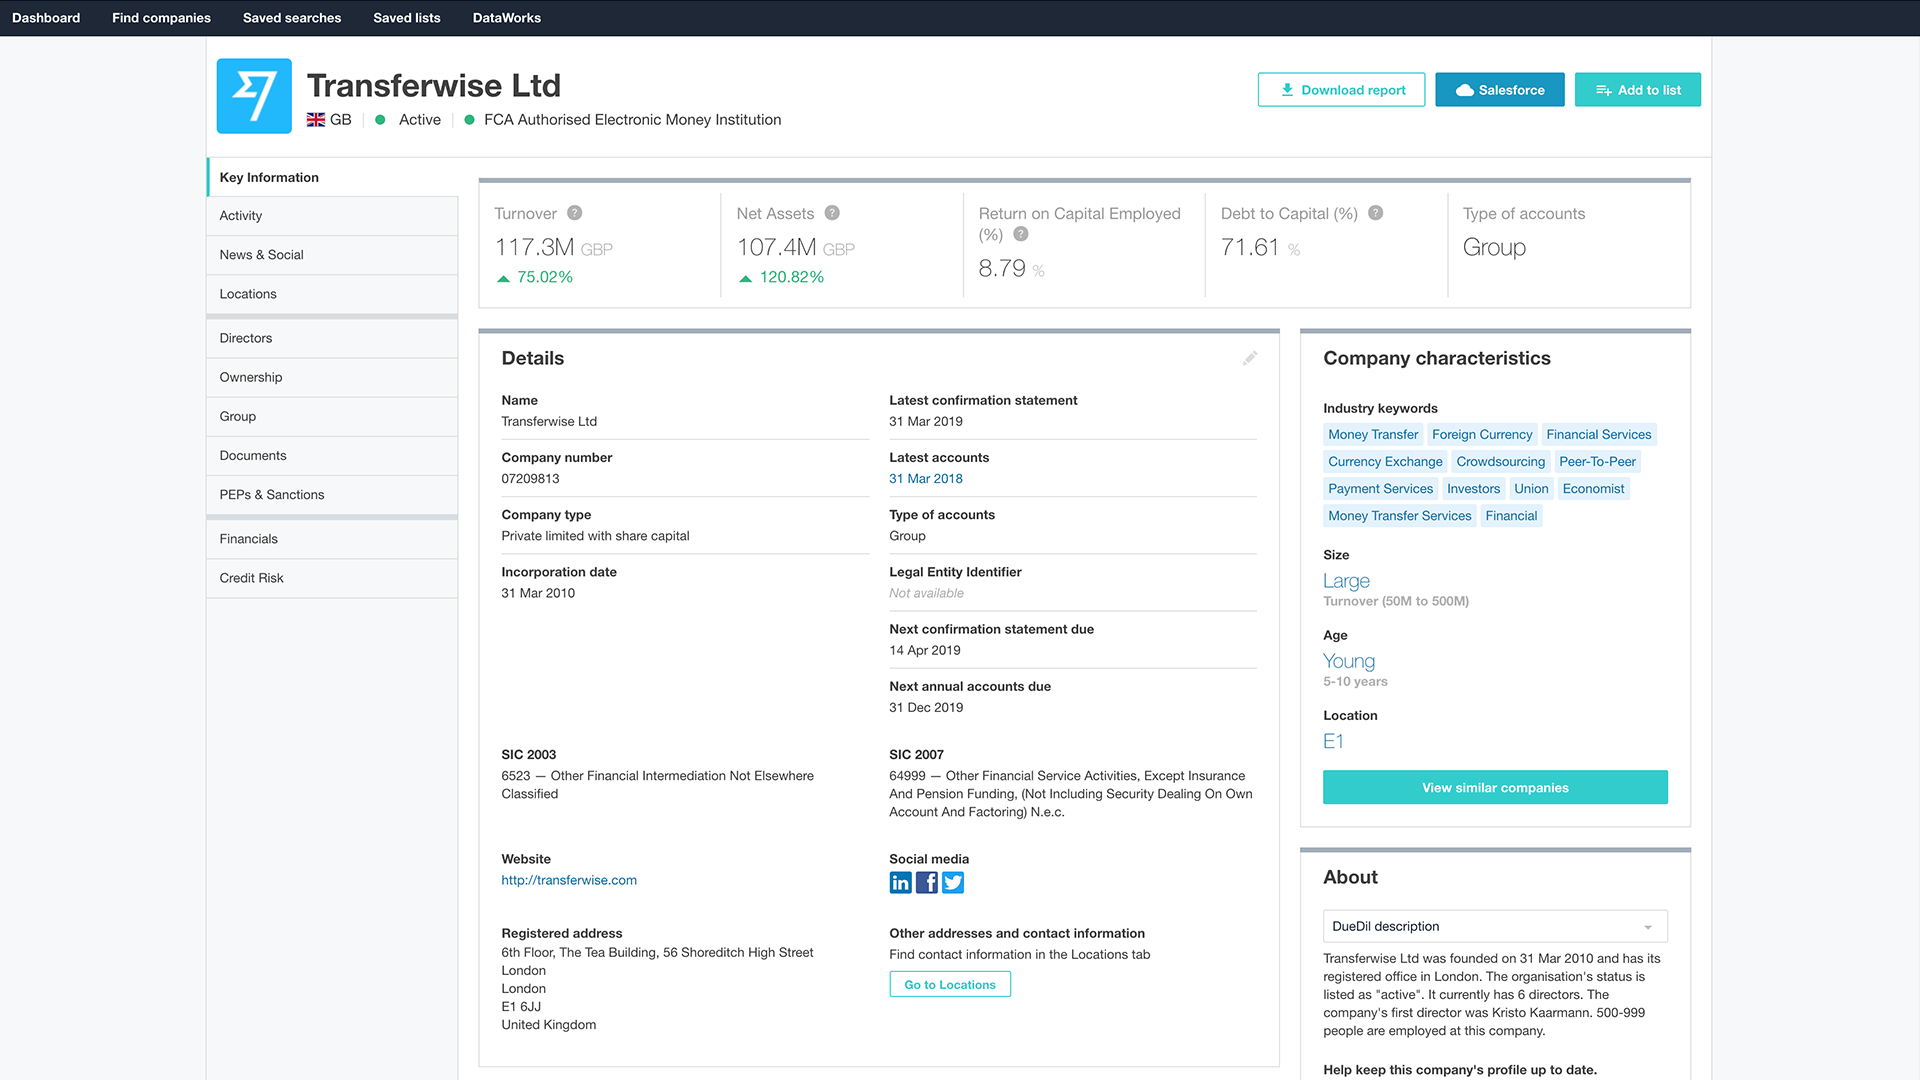Open DataWorks in the top menu
This screenshot has width=1920, height=1080.
(506, 18)
